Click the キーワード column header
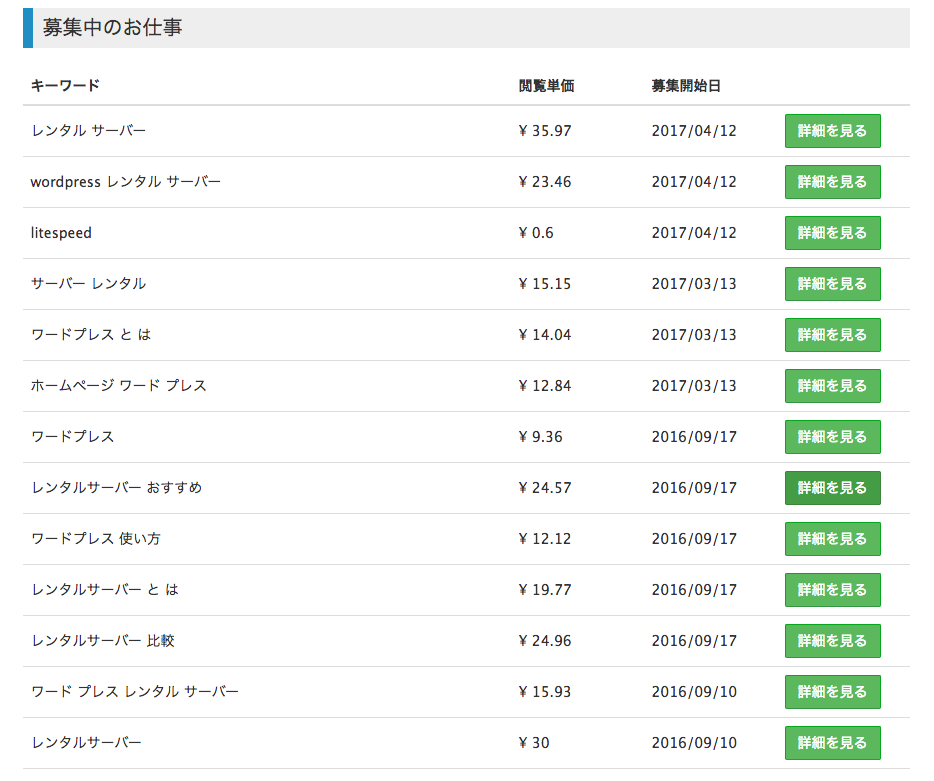 65,86
